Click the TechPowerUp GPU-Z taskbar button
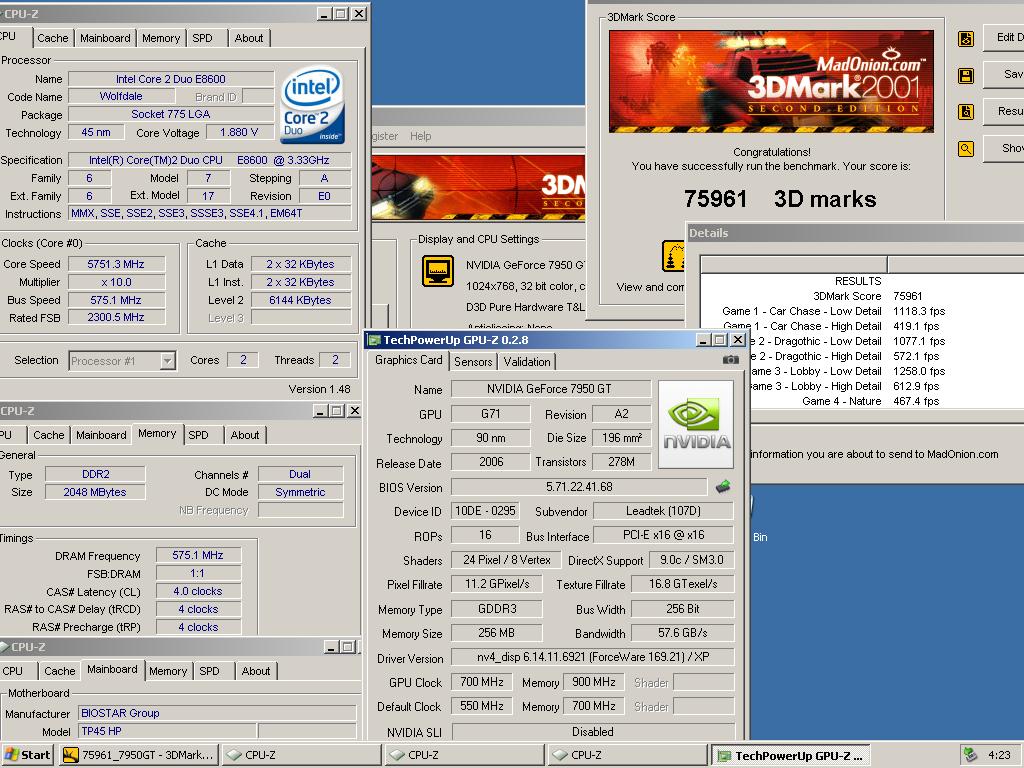The image size is (1024, 768). [790, 755]
